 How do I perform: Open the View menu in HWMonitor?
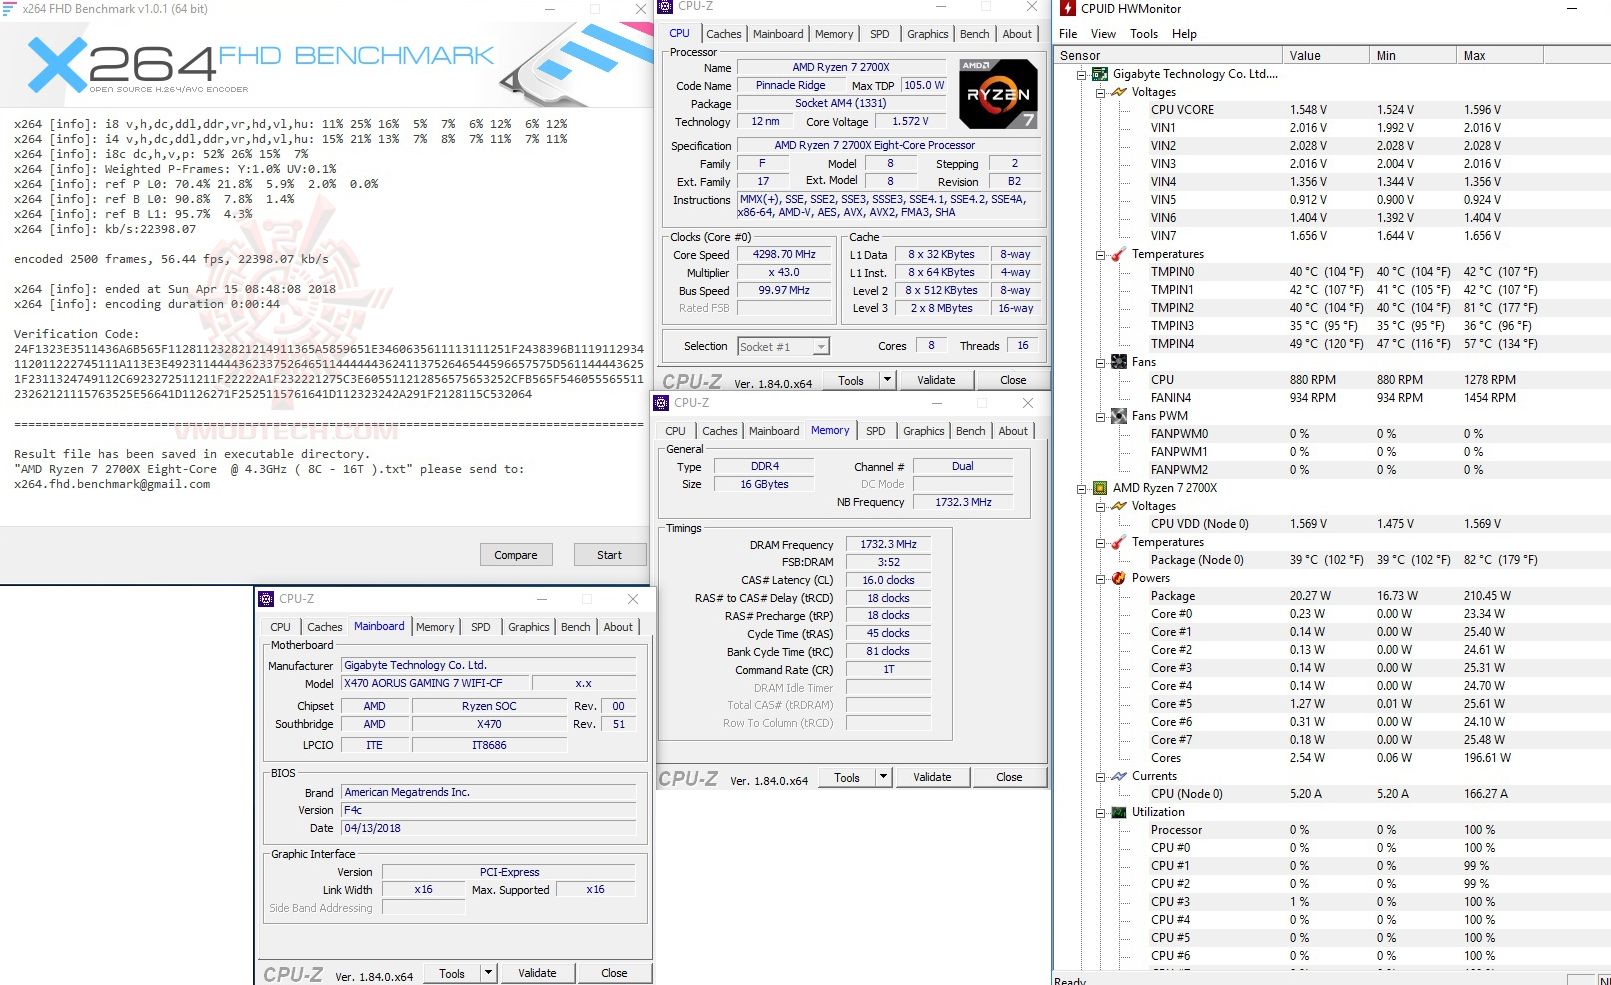(x=1103, y=34)
